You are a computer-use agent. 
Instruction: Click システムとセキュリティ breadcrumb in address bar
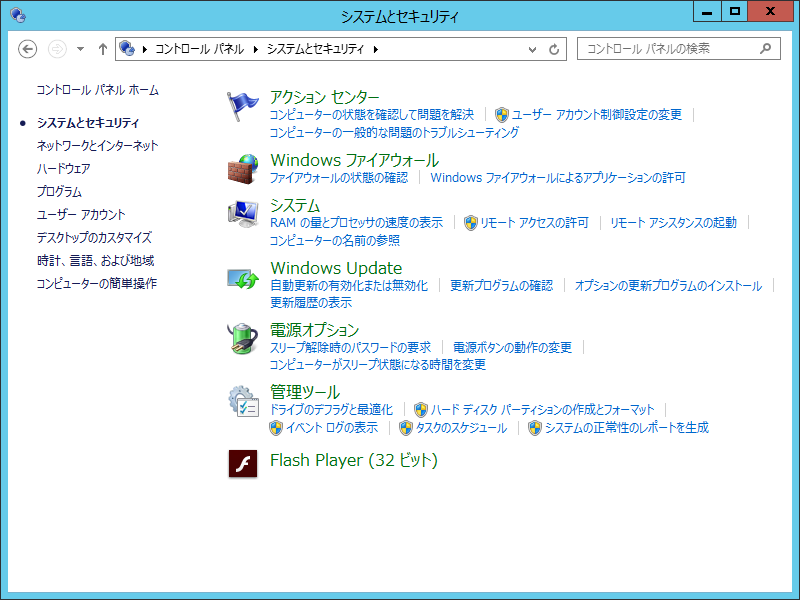pyautogui.click(x=315, y=49)
